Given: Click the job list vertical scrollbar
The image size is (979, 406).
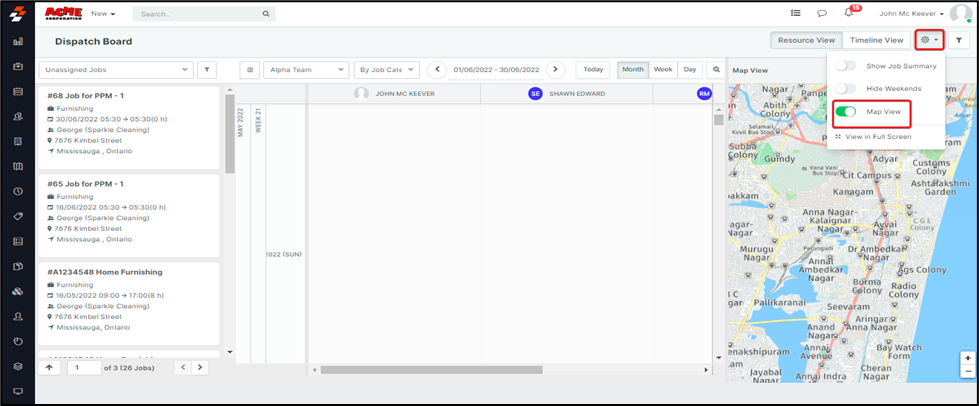Looking at the screenshot, I should 230,134.
